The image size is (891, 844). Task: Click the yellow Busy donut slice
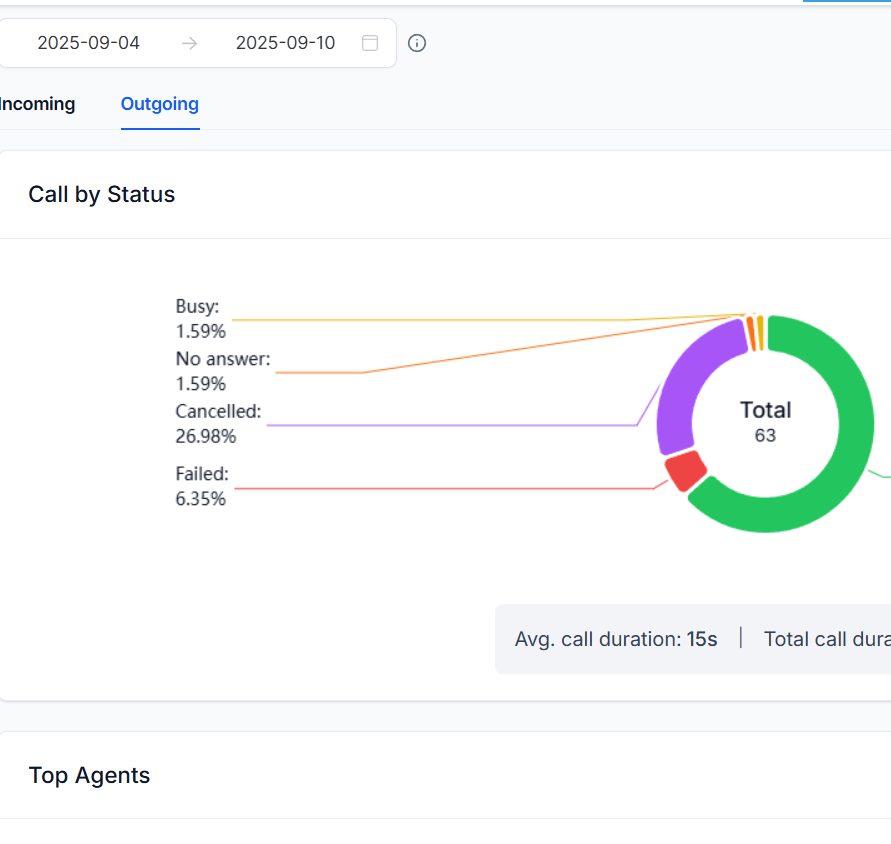point(760,331)
